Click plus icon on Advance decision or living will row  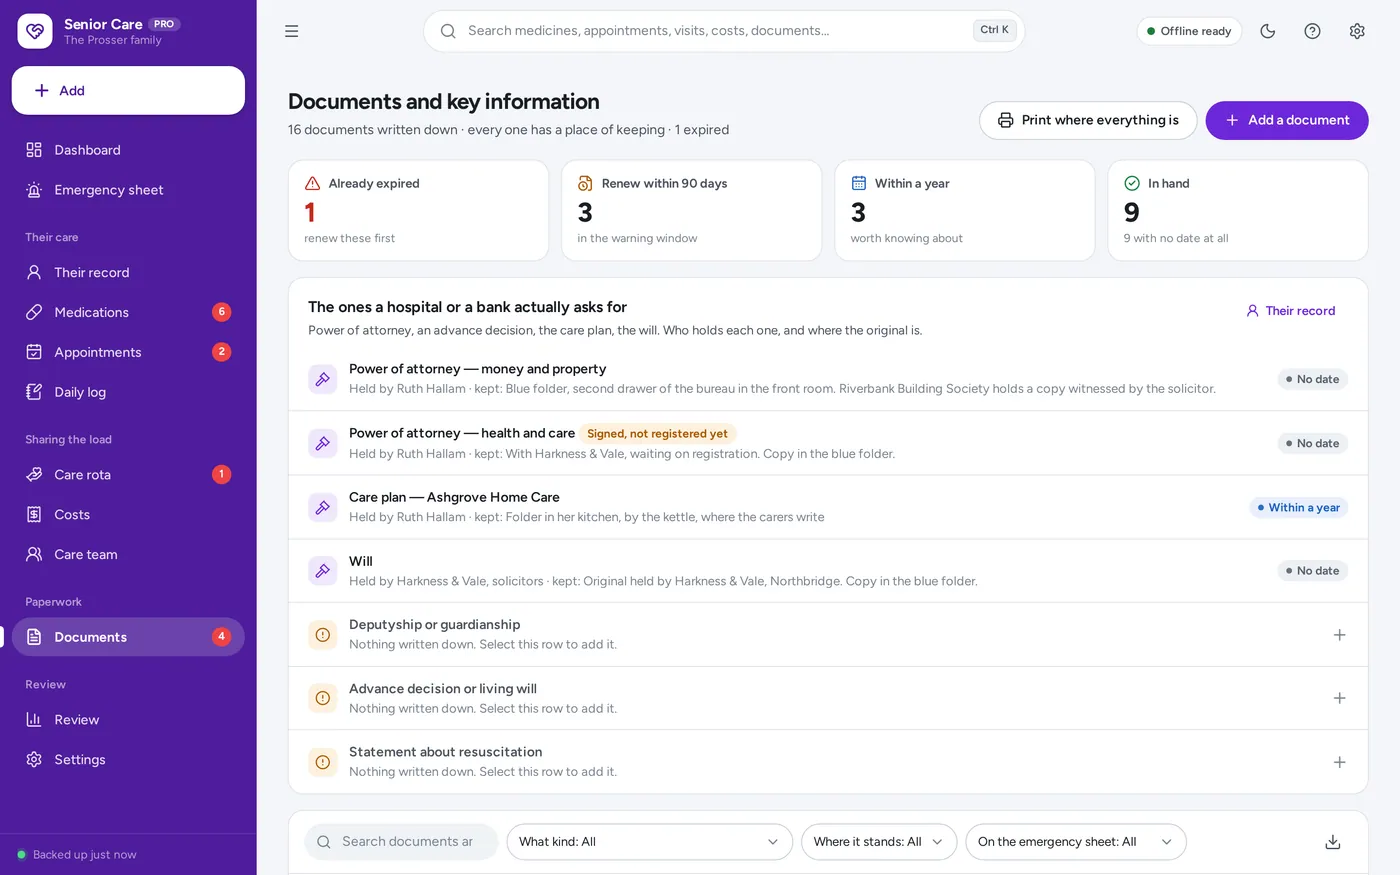tap(1340, 698)
